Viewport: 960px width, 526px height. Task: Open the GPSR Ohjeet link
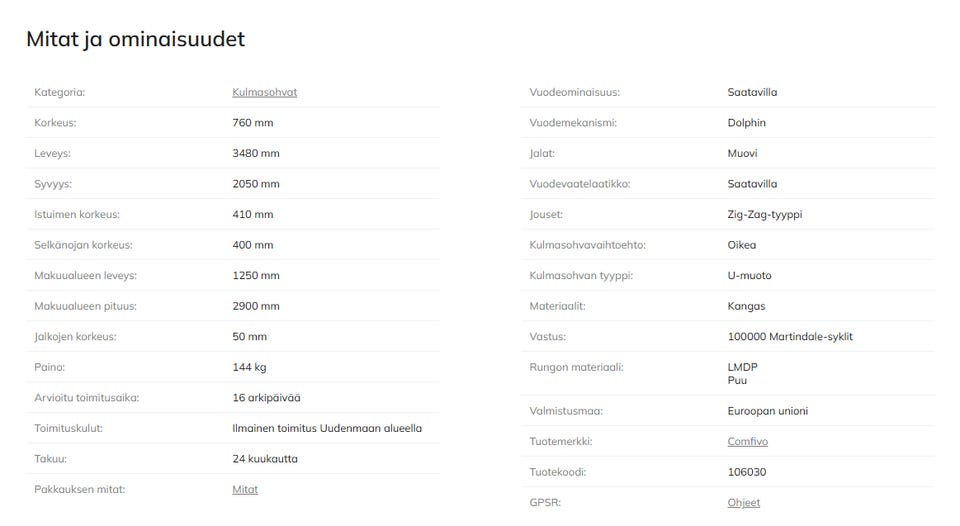(743, 502)
